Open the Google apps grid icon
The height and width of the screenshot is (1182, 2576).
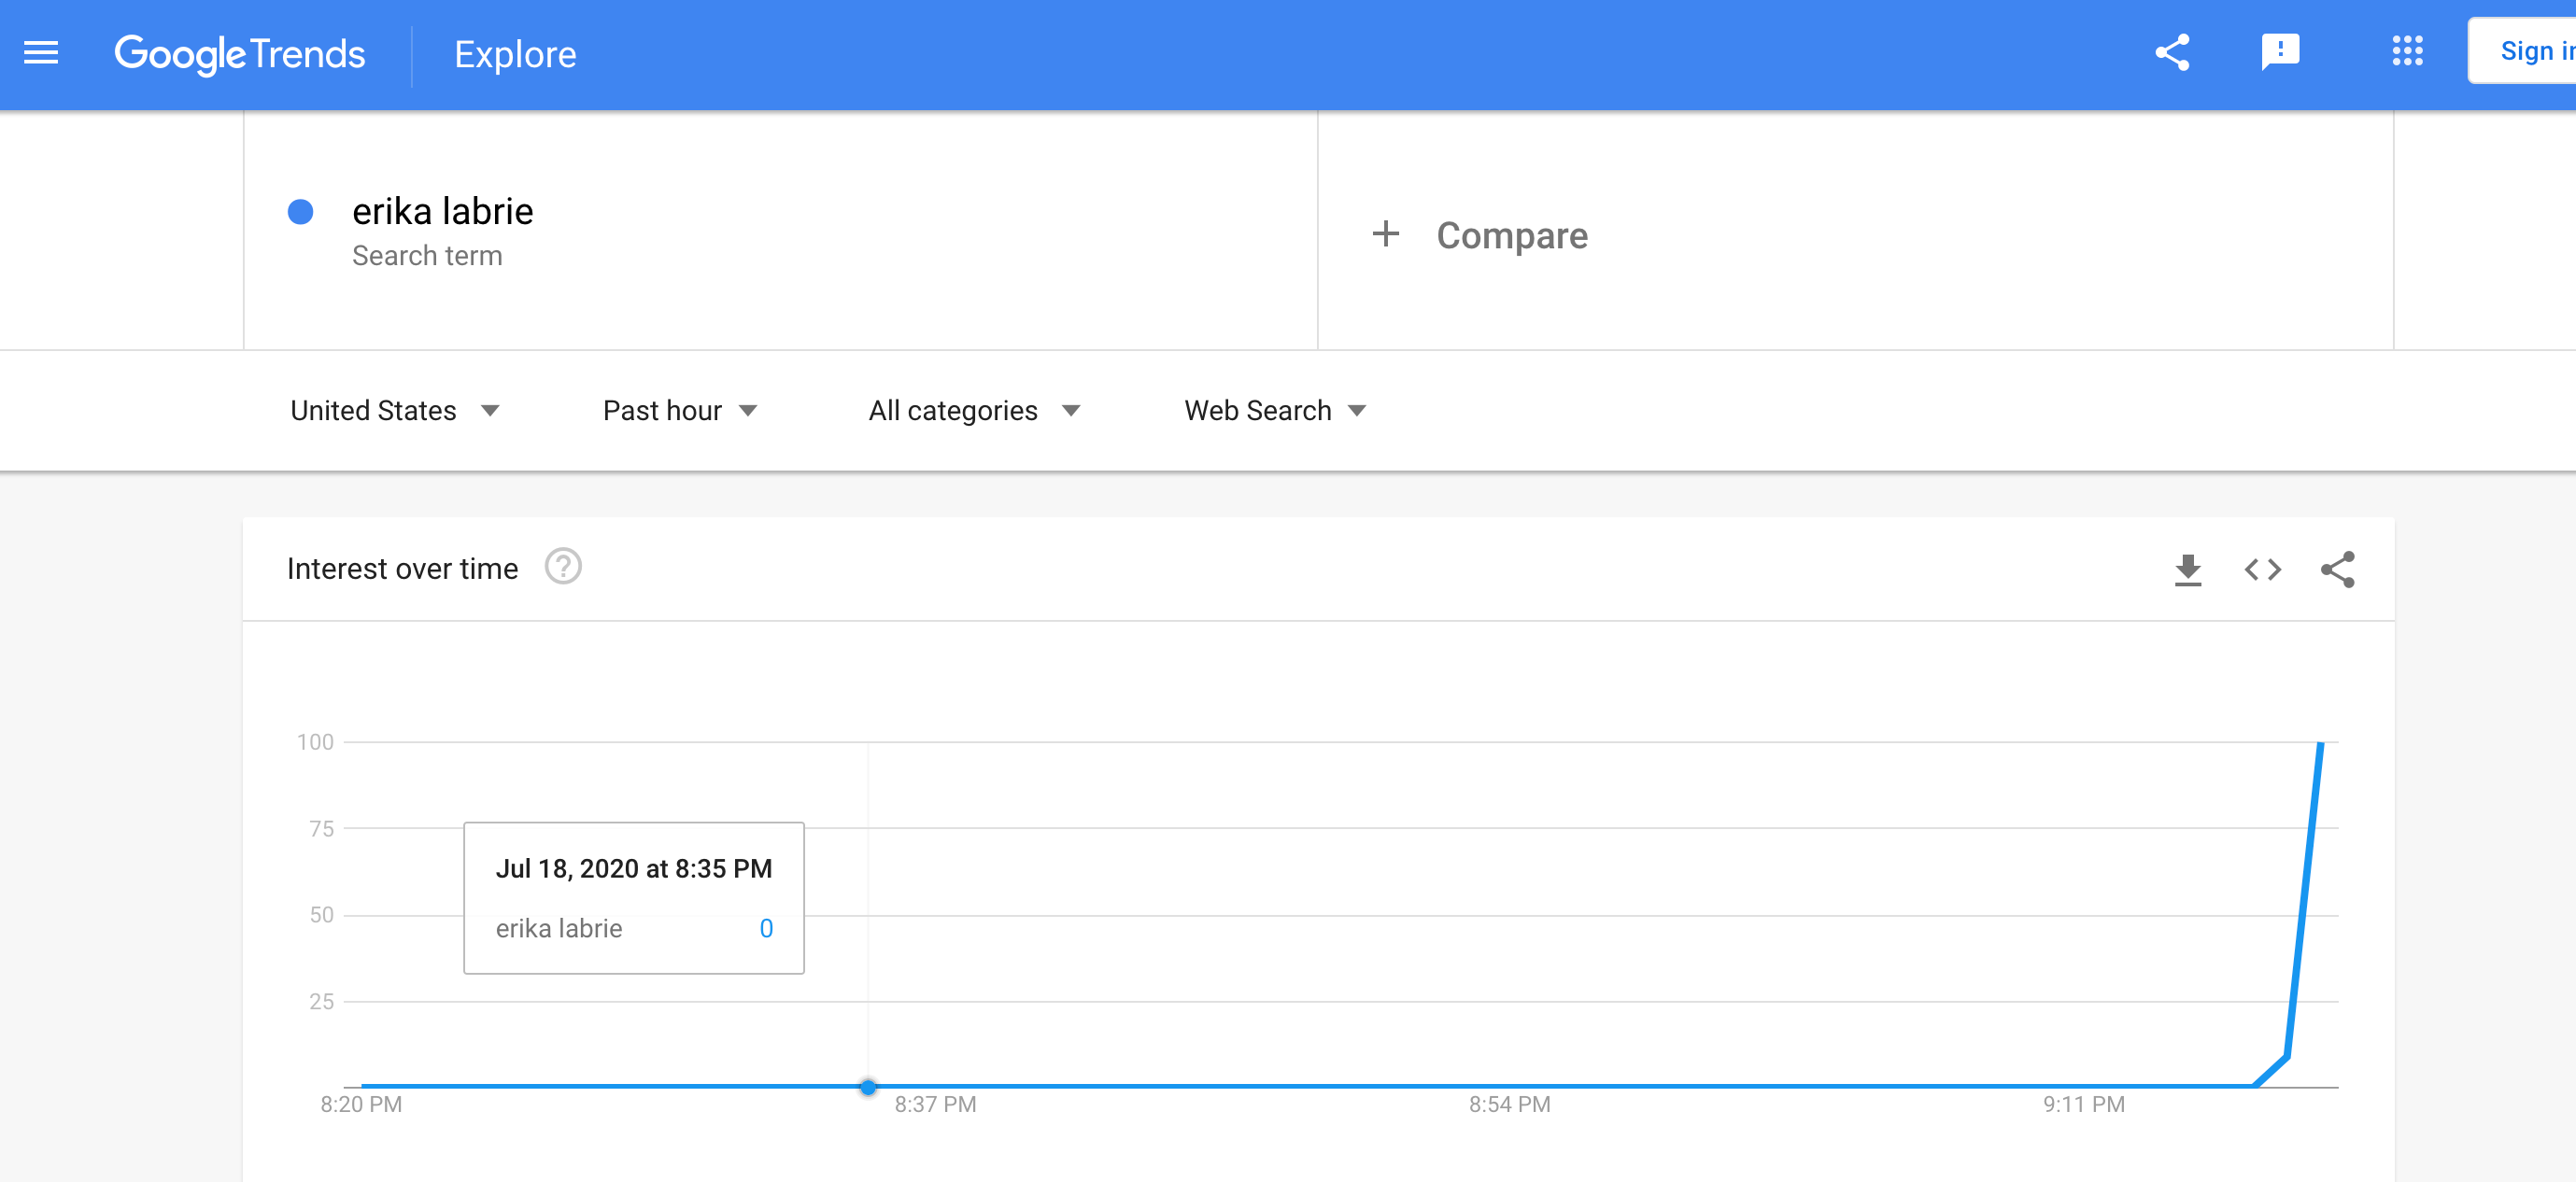[x=2408, y=53]
